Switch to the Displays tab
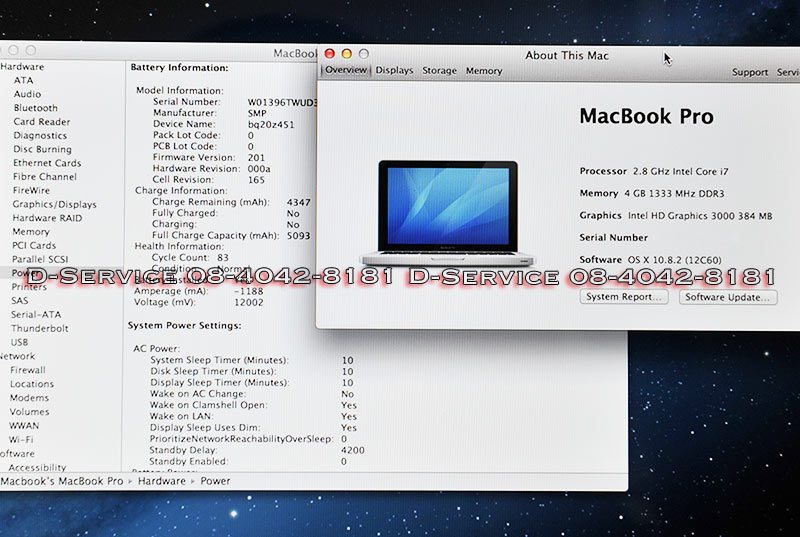Screen dimensions: 800x537 (x=394, y=70)
